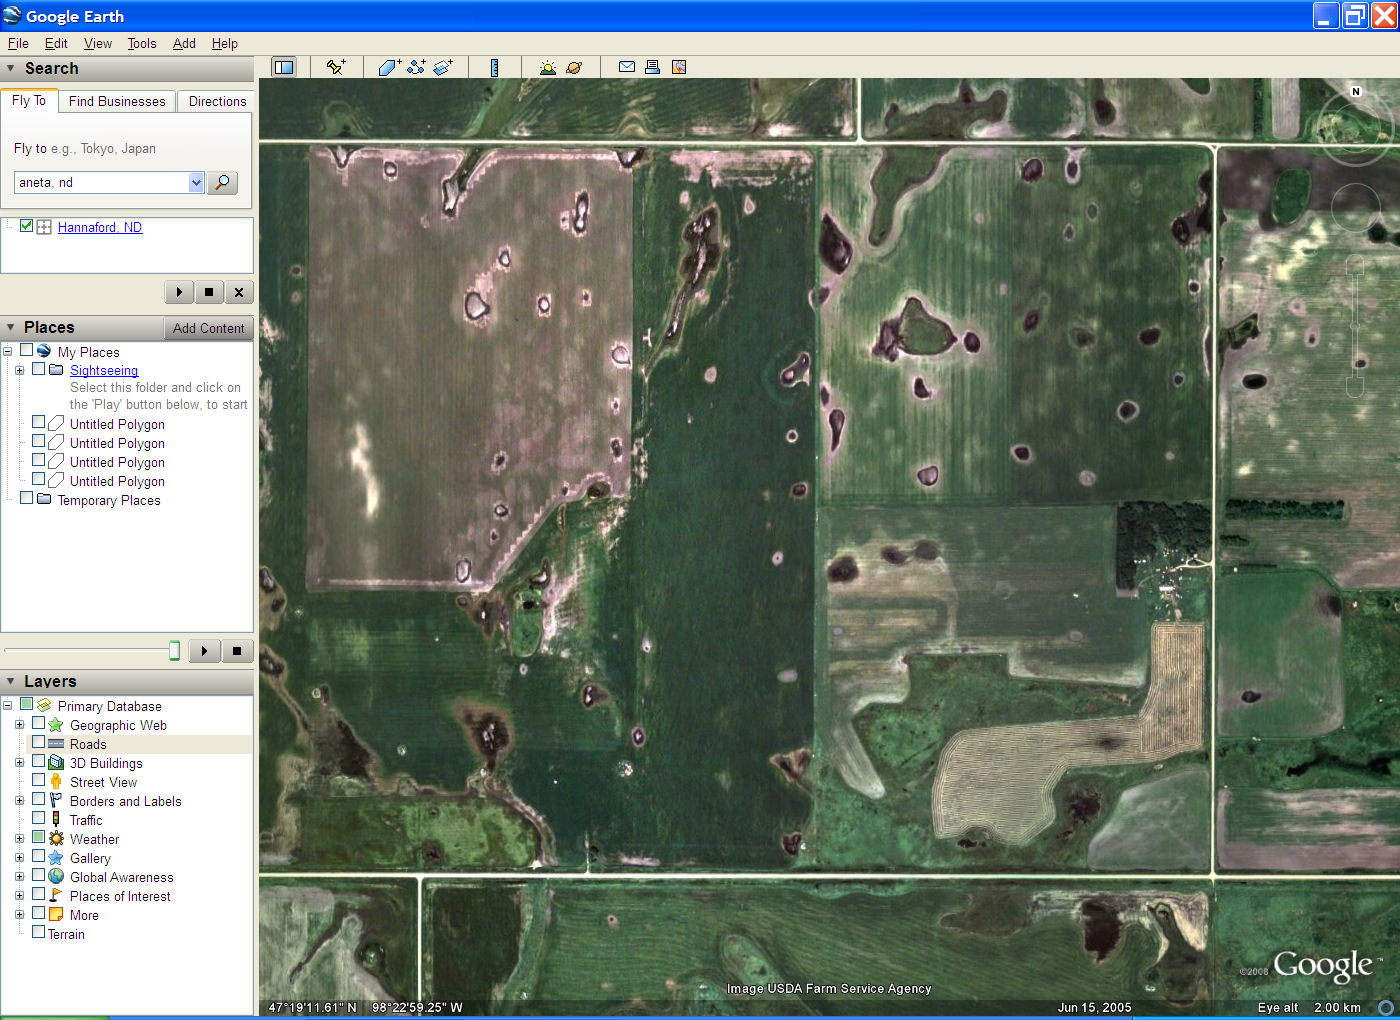Play the search results tour
The image size is (1400, 1020).
(179, 292)
